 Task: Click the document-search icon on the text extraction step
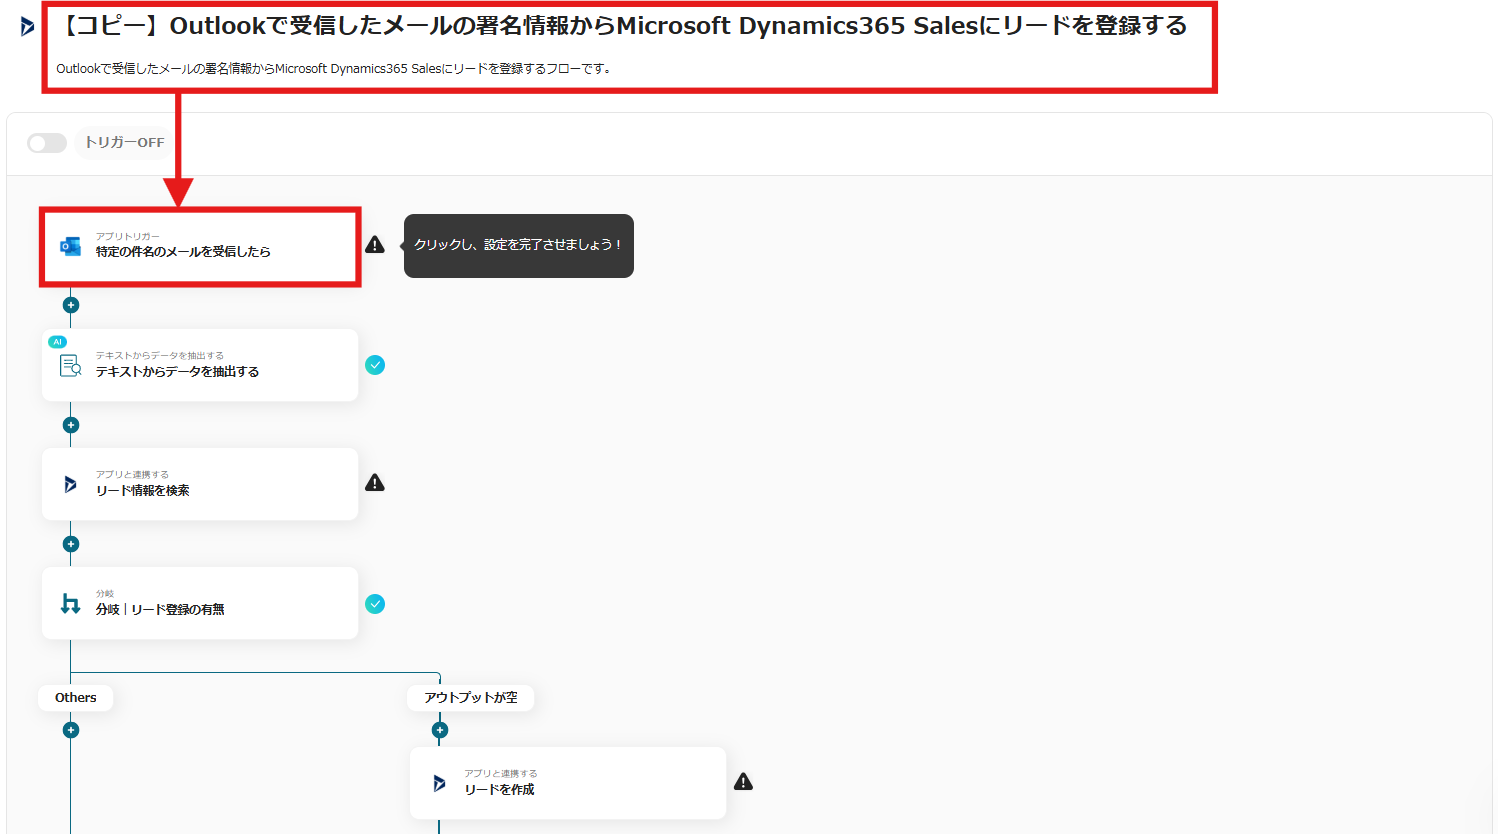click(70, 365)
